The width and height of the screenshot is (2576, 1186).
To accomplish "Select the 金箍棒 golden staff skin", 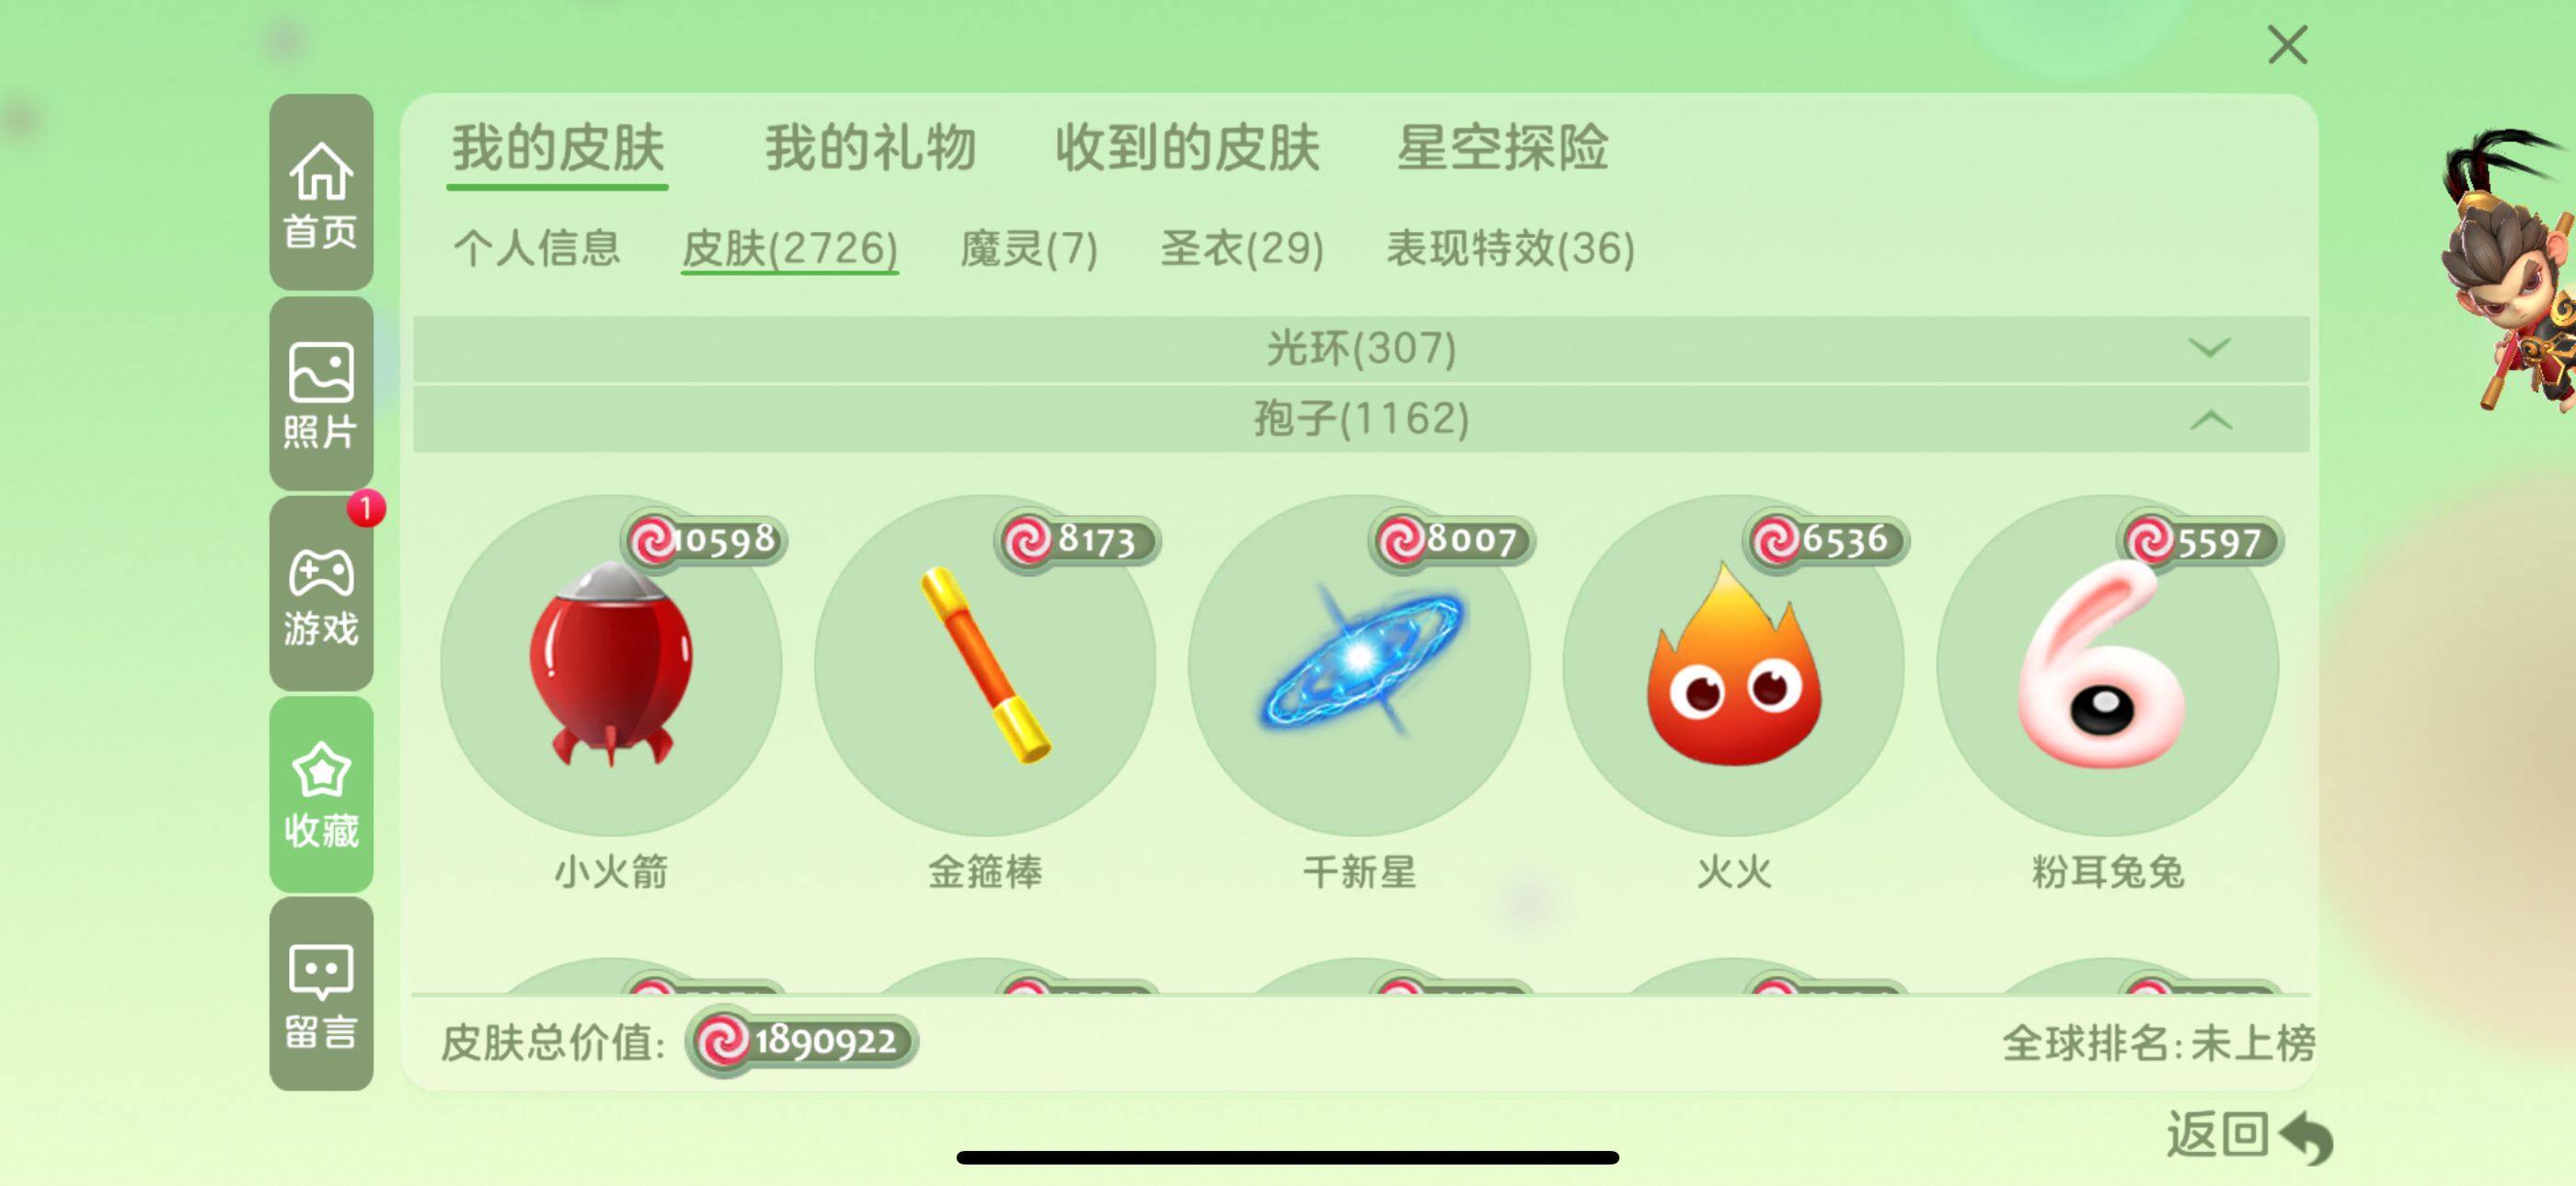I will (x=985, y=665).
